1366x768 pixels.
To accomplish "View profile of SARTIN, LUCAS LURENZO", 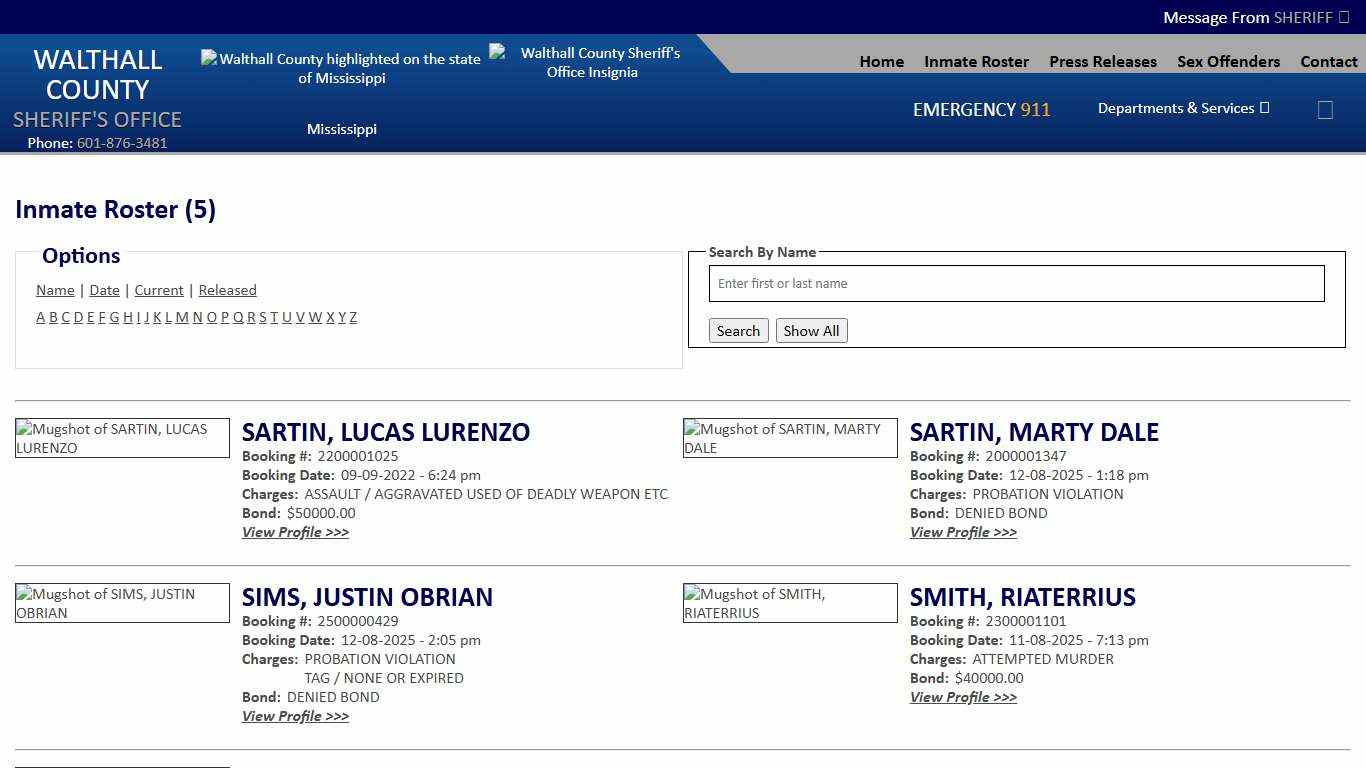I will pyautogui.click(x=295, y=532).
